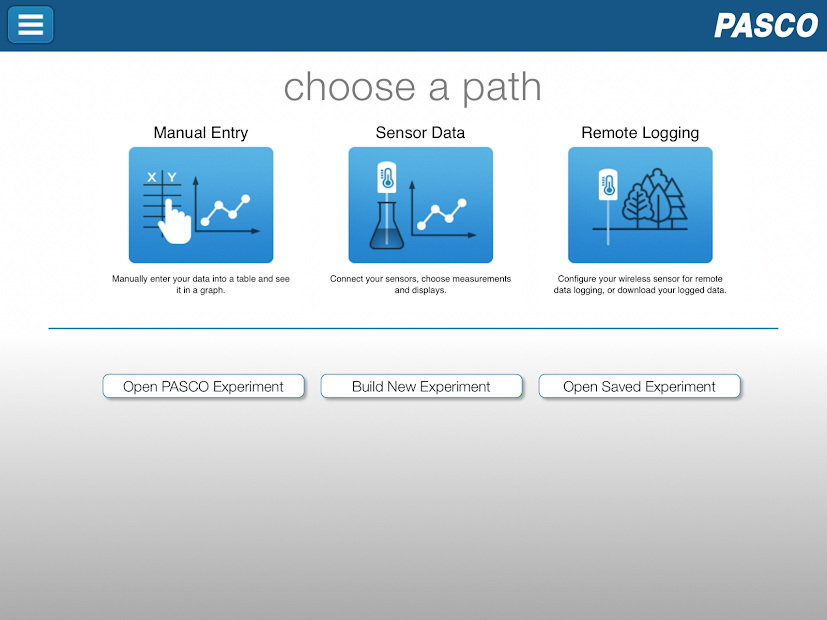Click the "Configure your wireless sensor" description text

tap(640, 285)
